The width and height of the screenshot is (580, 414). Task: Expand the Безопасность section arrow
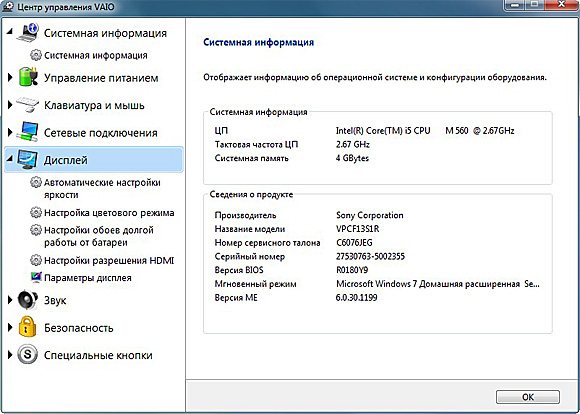pos(10,327)
